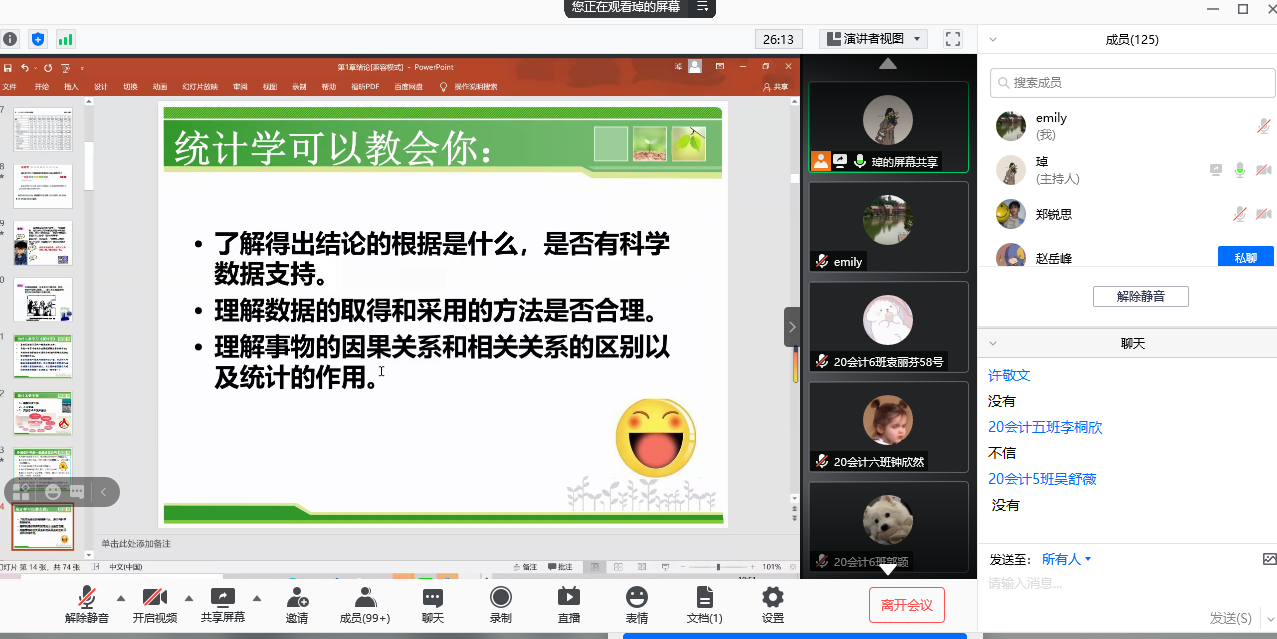This screenshot has width=1277, height=639.
Task: Click the Live stream (直播) icon
Action: click(568, 605)
